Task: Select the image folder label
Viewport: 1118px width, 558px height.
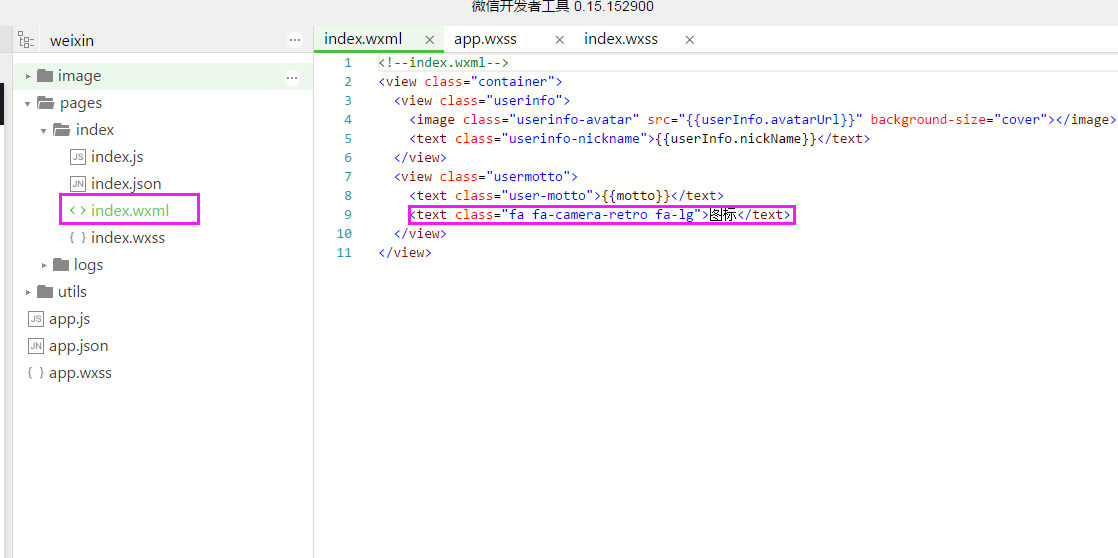Action: (x=79, y=76)
